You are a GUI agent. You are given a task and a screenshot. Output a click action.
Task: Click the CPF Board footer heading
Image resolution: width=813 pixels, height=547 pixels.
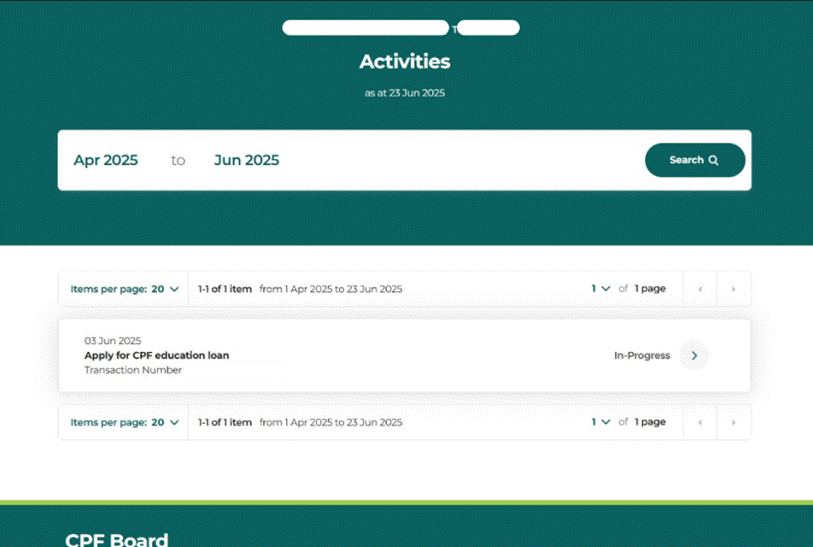coord(117,539)
